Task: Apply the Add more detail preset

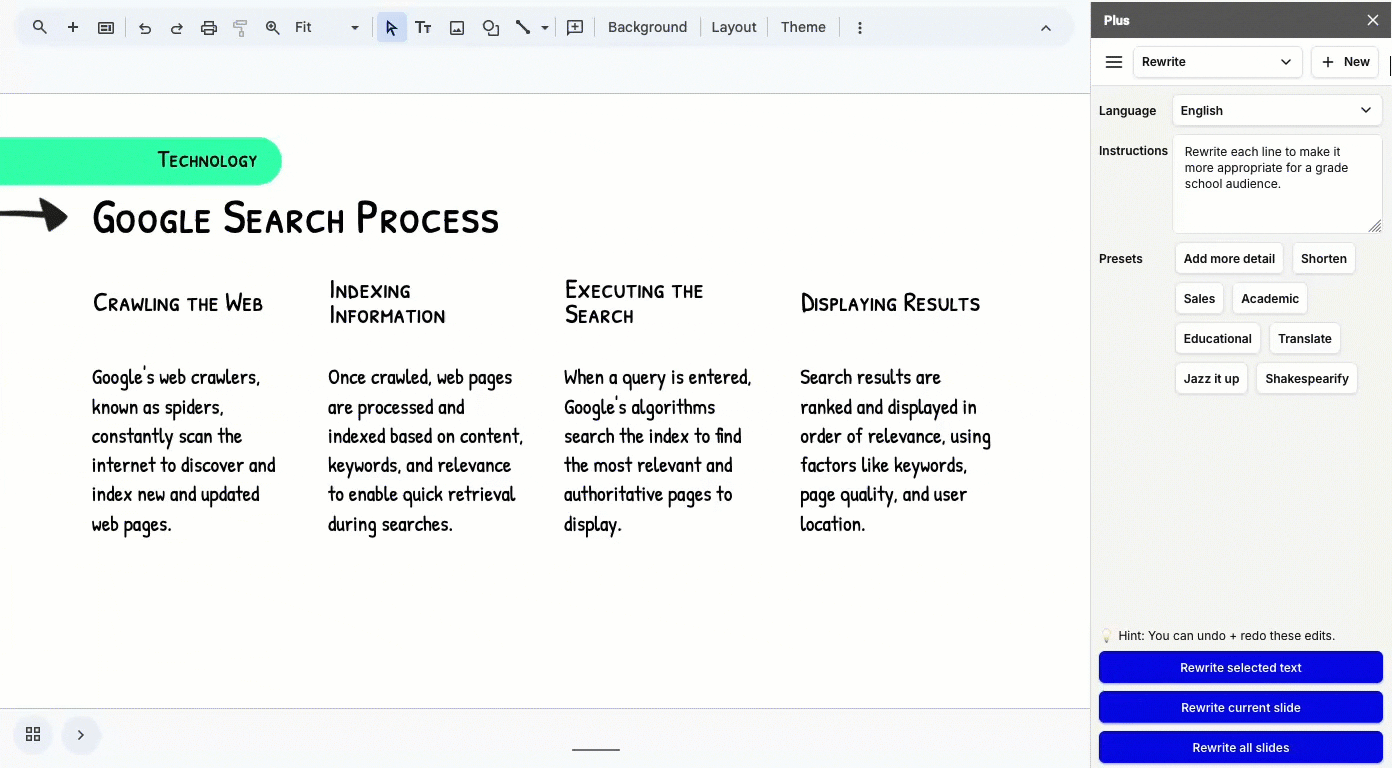Action: [x=1229, y=259]
